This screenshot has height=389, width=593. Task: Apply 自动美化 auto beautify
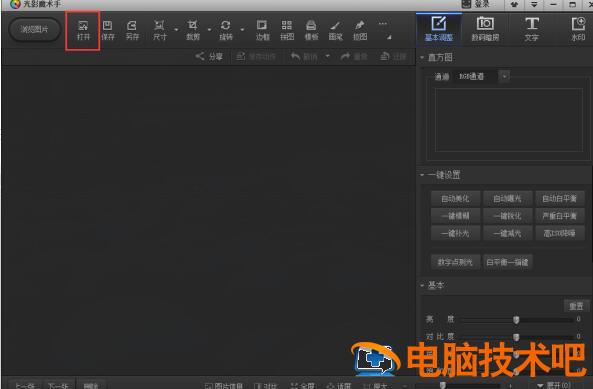(455, 198)
